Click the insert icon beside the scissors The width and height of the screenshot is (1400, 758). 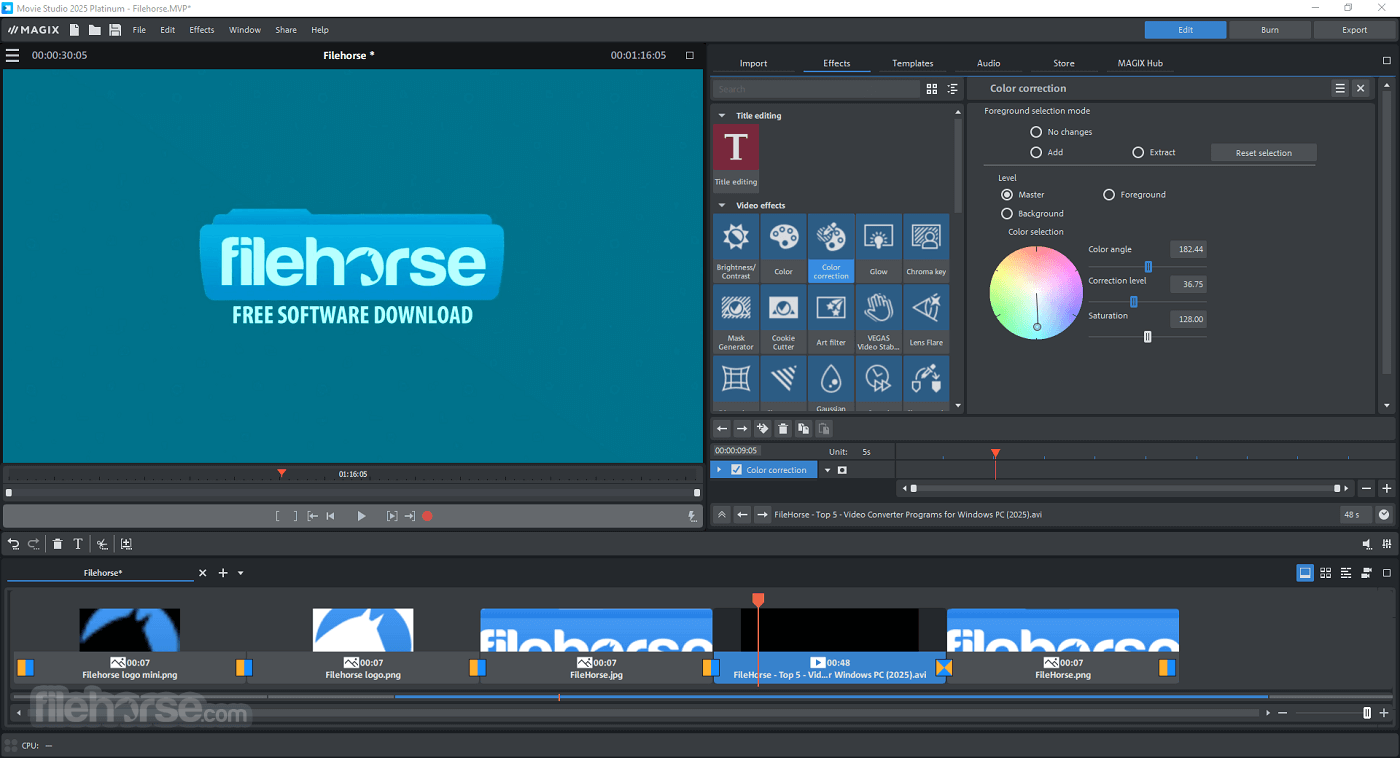(x=126, y=544)
